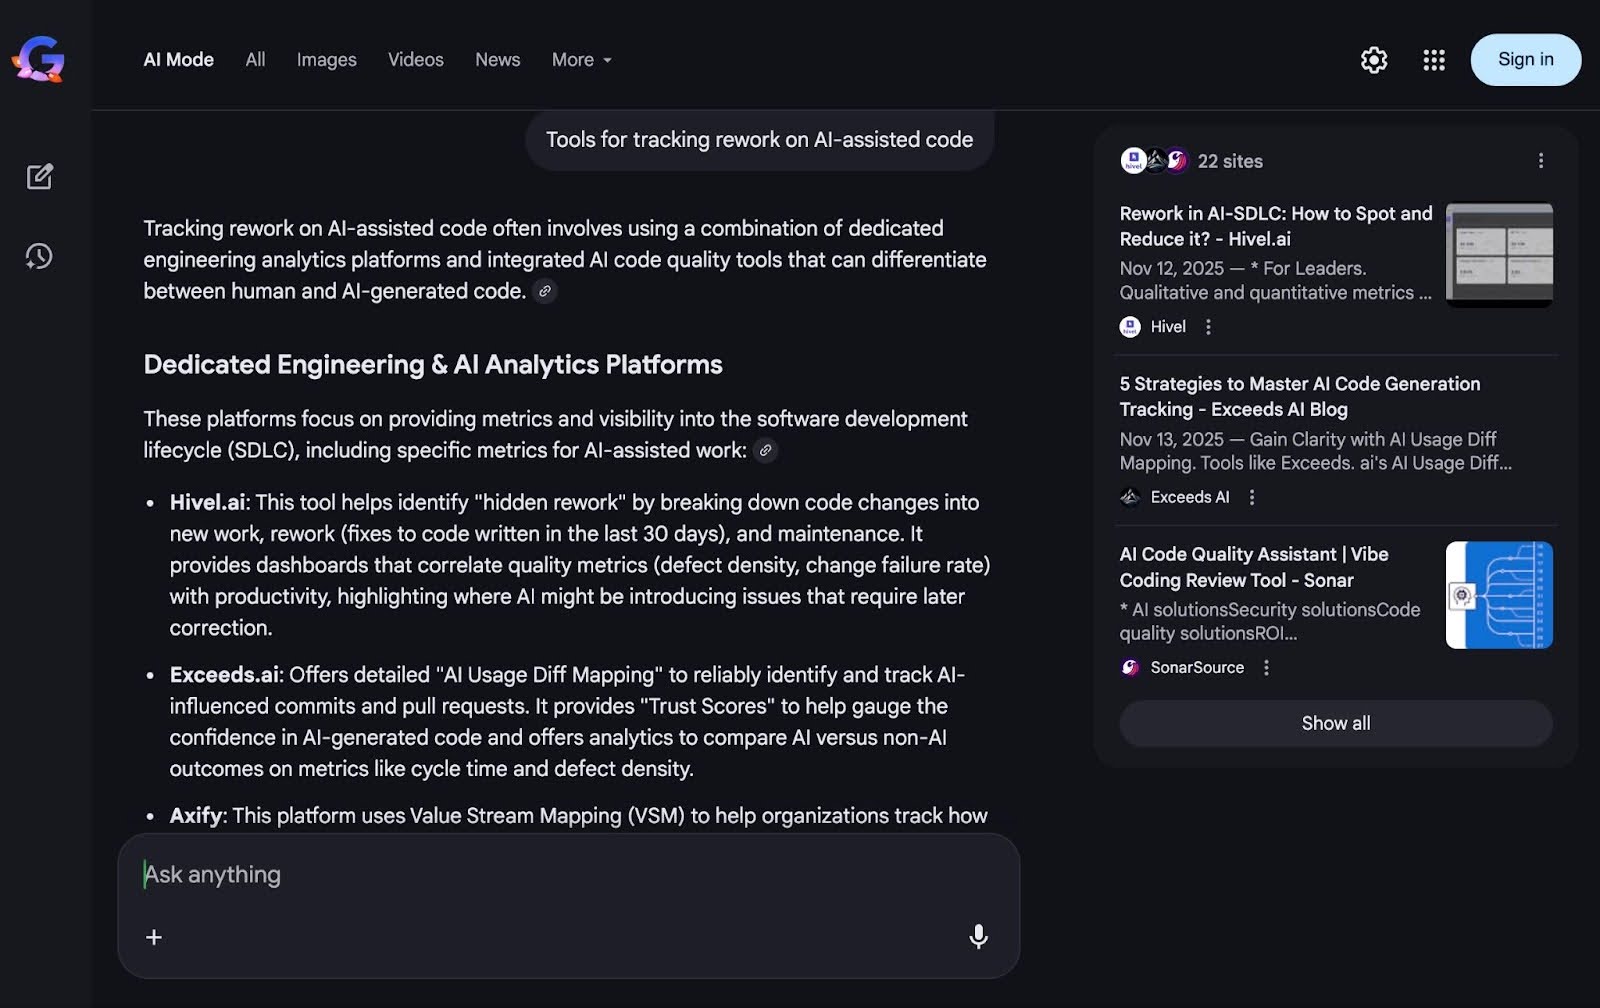The image size is (1600, 1008).
Task: Open the More search filters dropdown
Action: point(581,60)
